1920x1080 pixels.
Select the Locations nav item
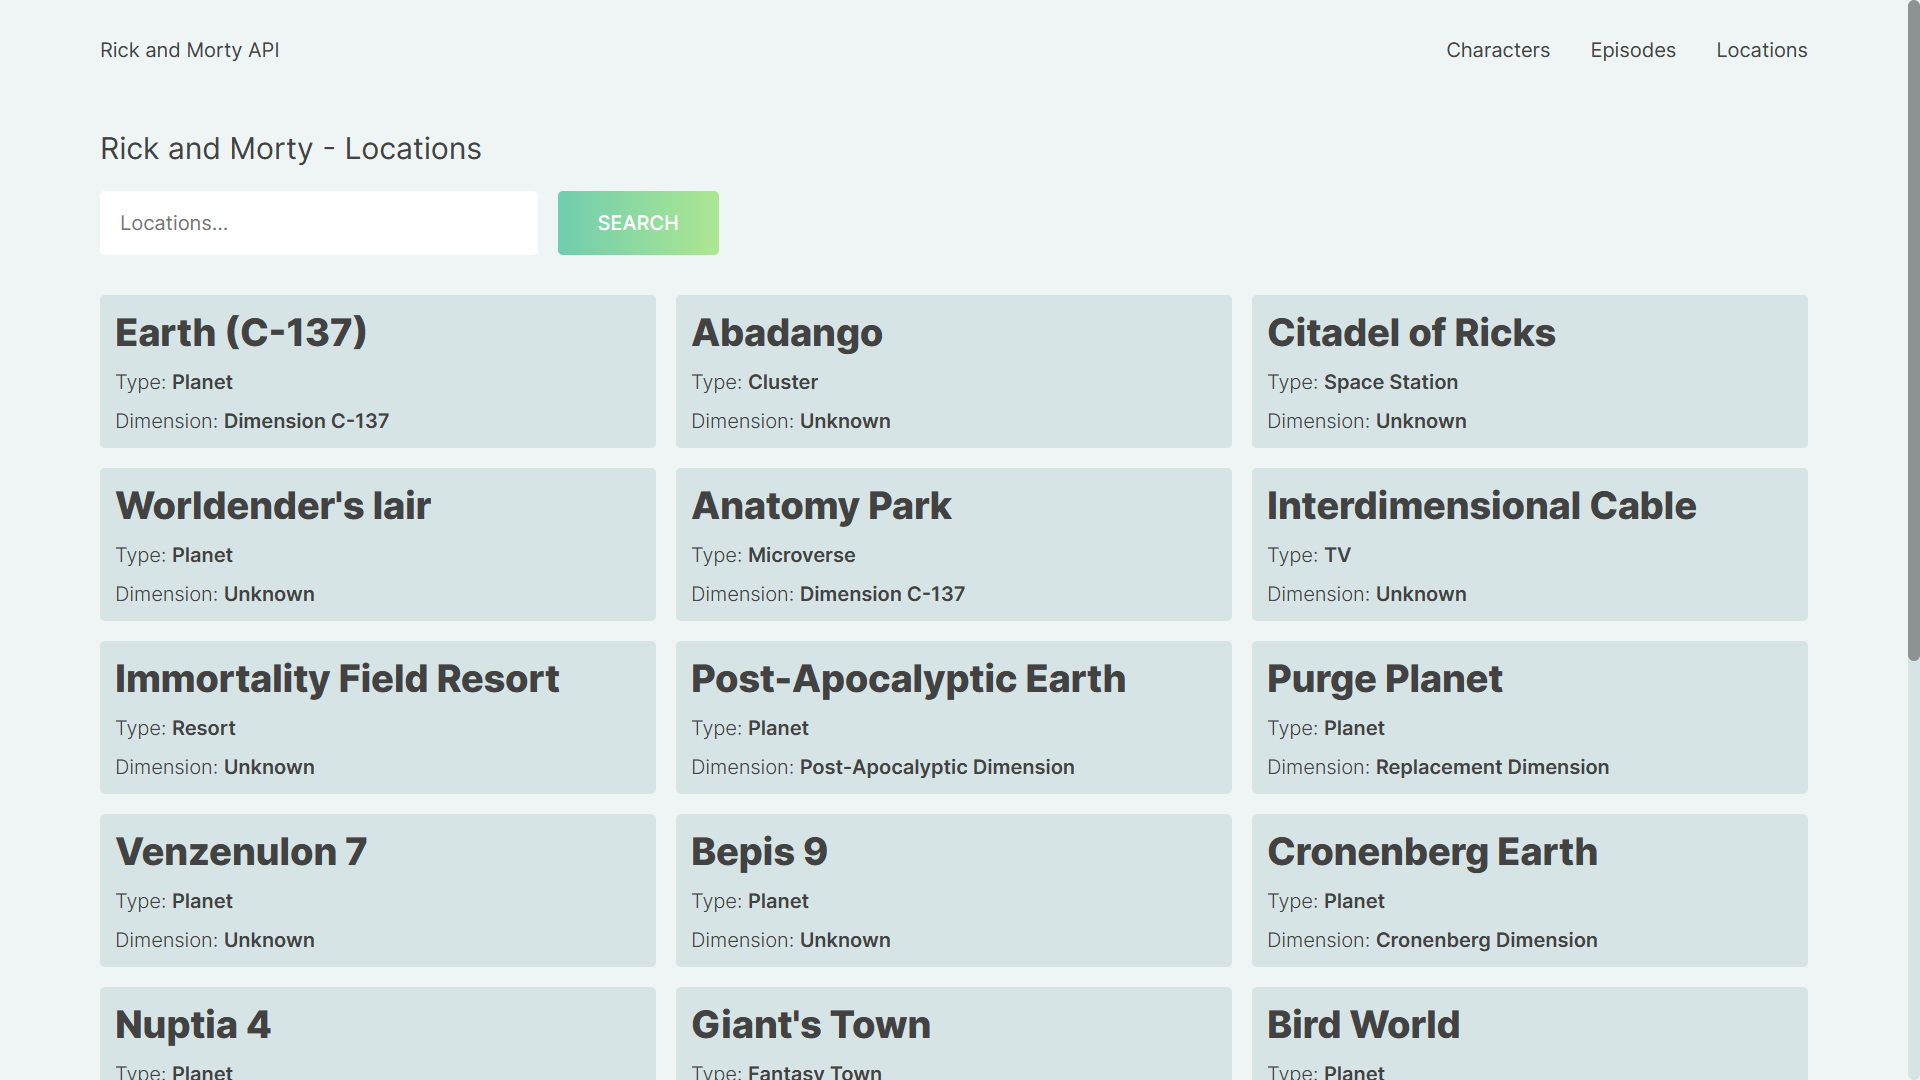point(1761,50)
